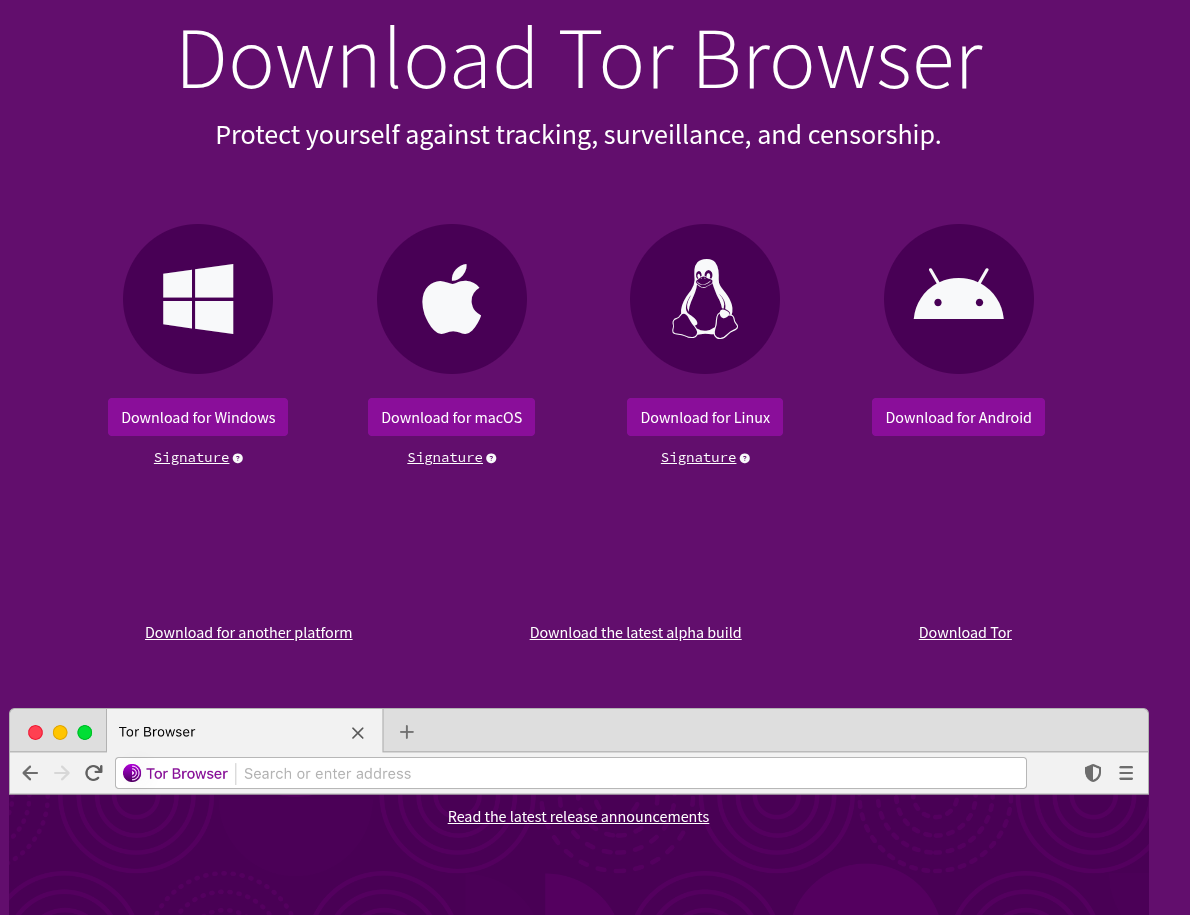
Task: Open Read the latest release announcements link
Action: tap(578, 816)
